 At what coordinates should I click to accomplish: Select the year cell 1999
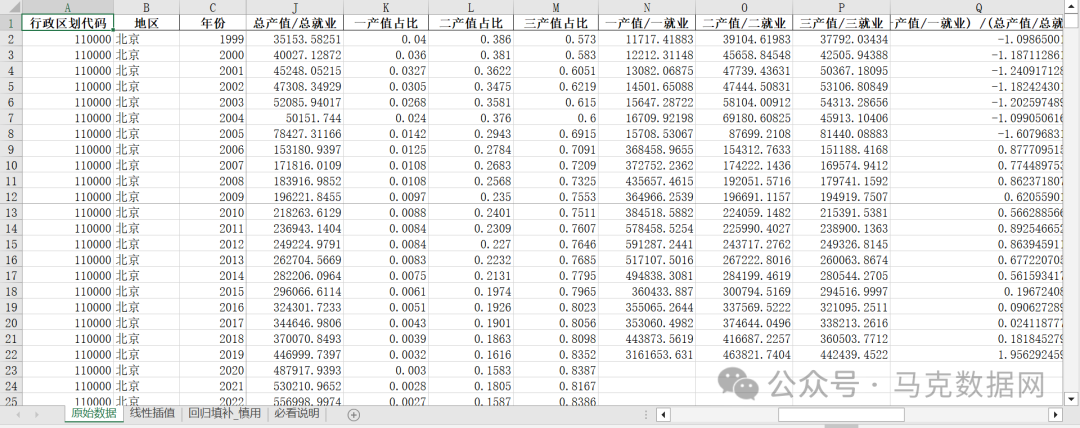coord(212,39)
